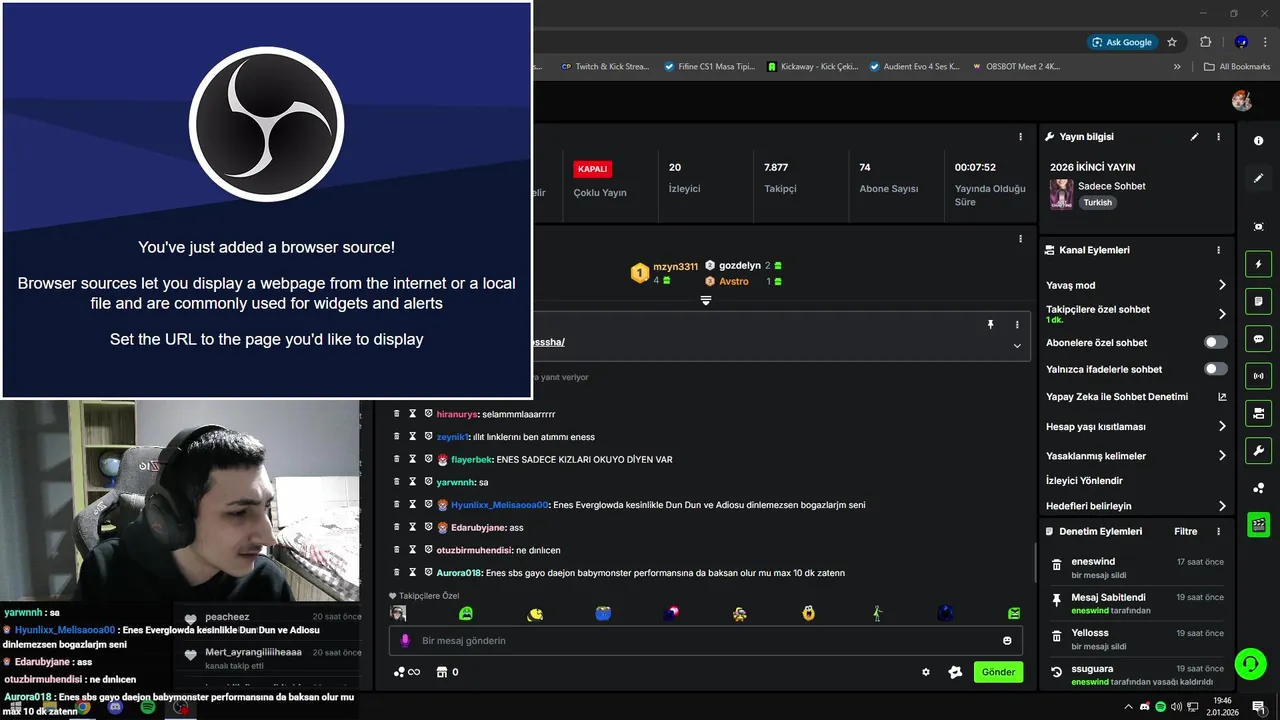Open the green clapperboard sidebar icon
Screen dimensions: 1280x720
pyautogui.click(x=1258, y=524)
